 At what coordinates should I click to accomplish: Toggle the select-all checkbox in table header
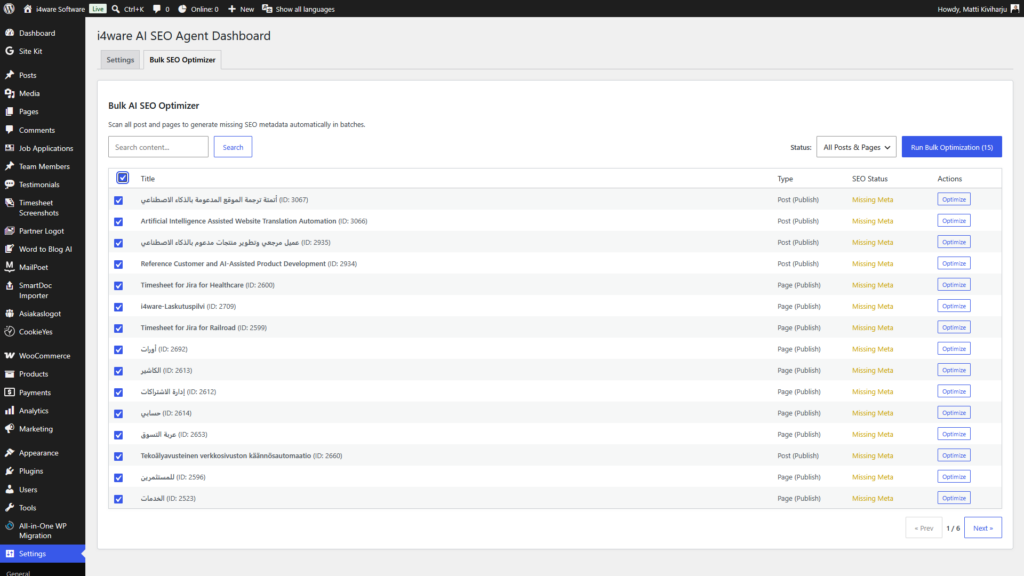coord(122,178)
